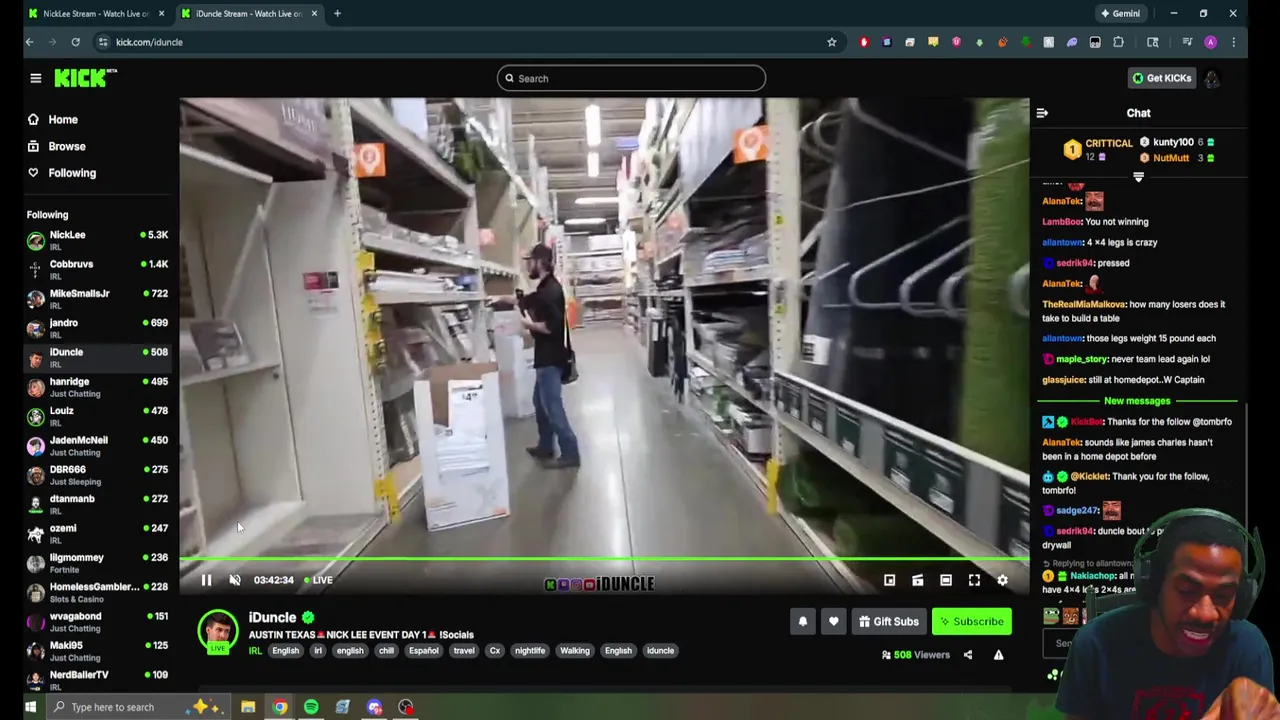Select the Español stream tag

tap(423, 651)
